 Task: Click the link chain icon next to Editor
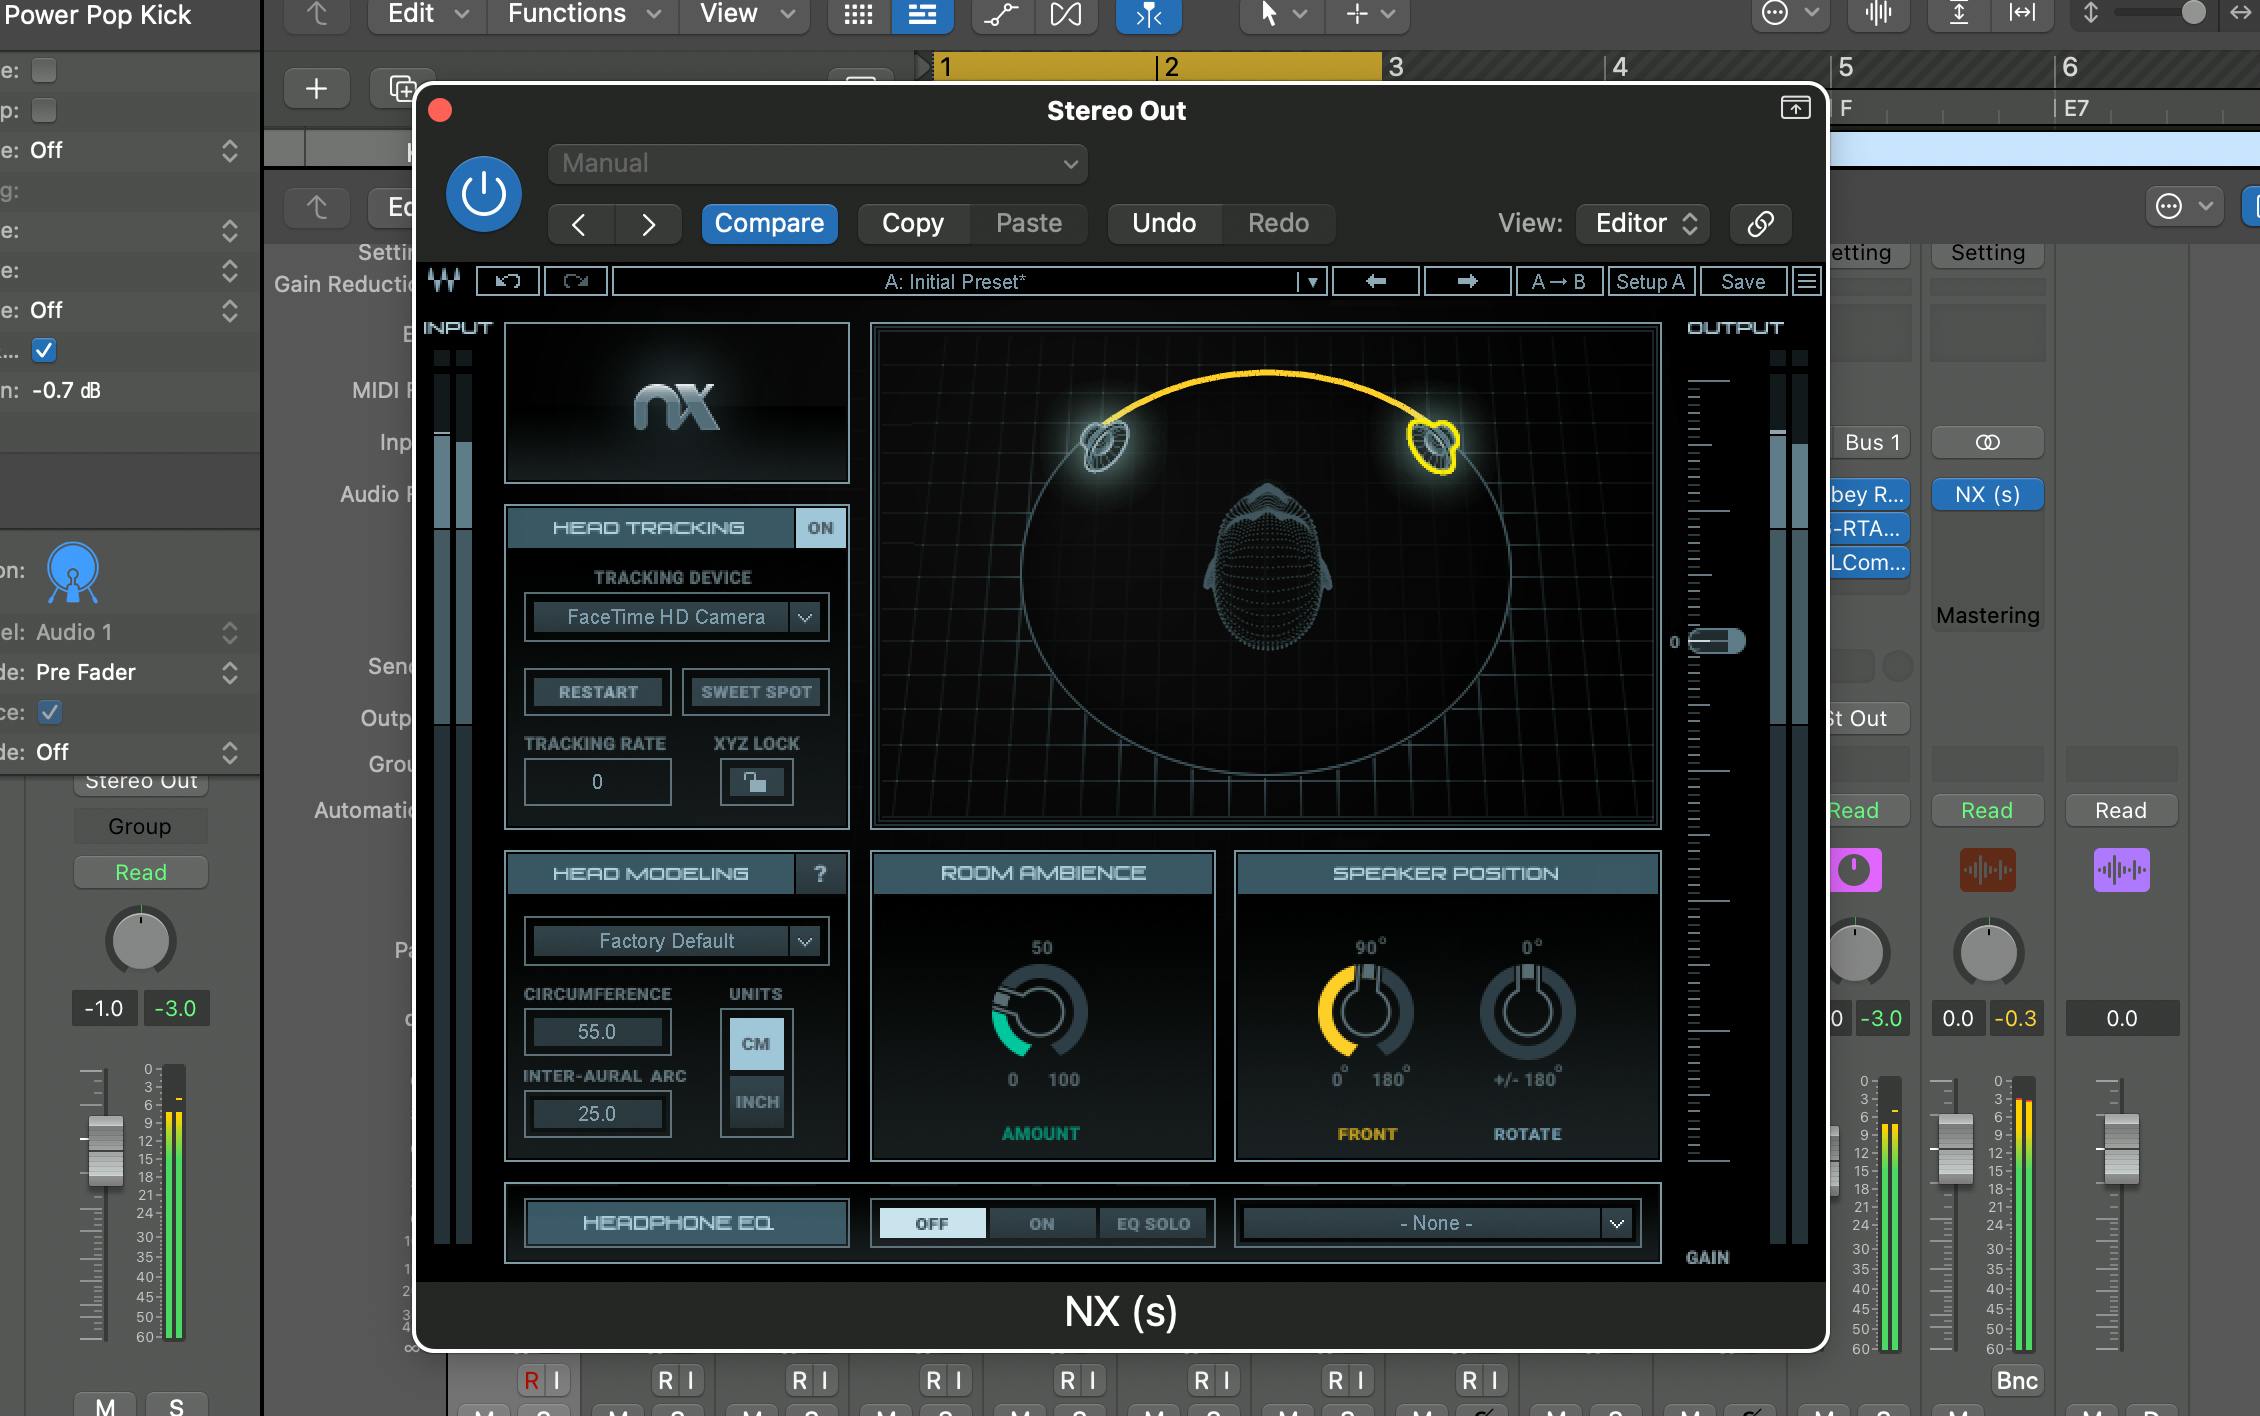[1760, 223]
